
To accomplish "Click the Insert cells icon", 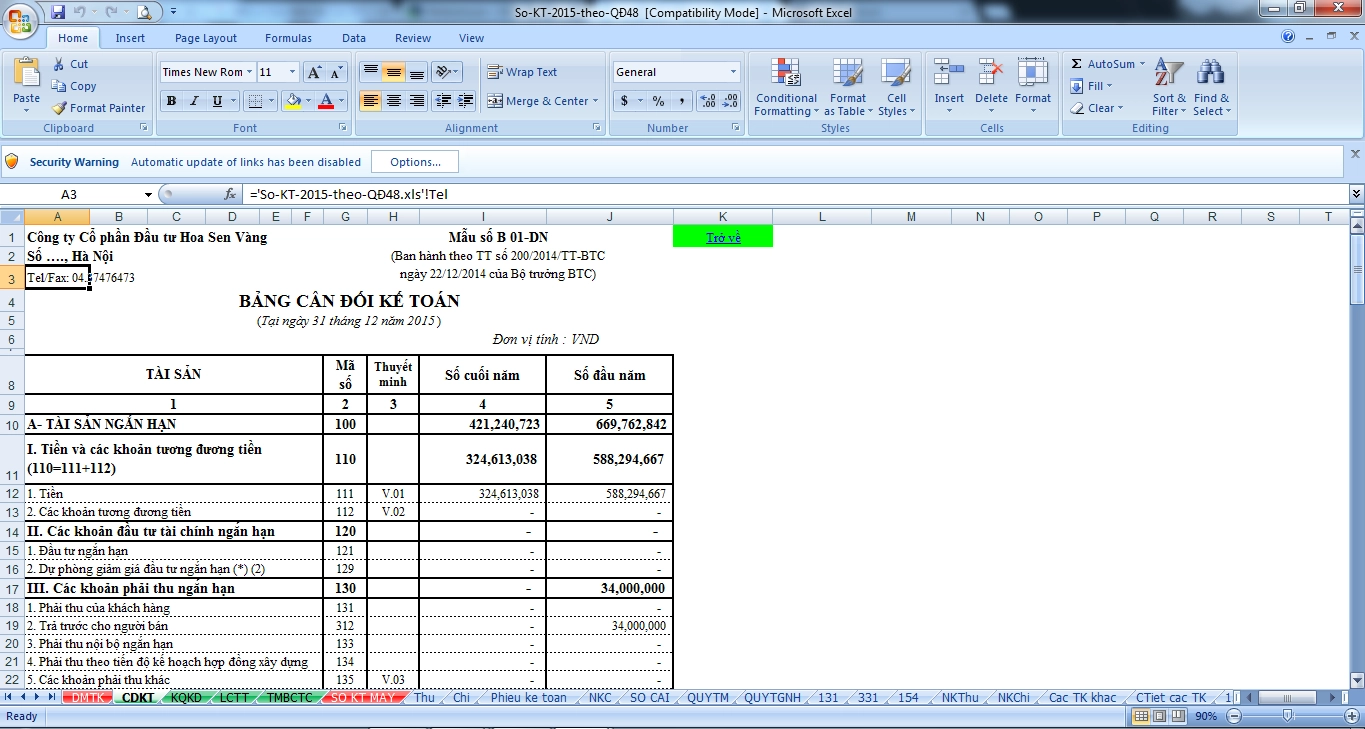I will tap(948, 74).
